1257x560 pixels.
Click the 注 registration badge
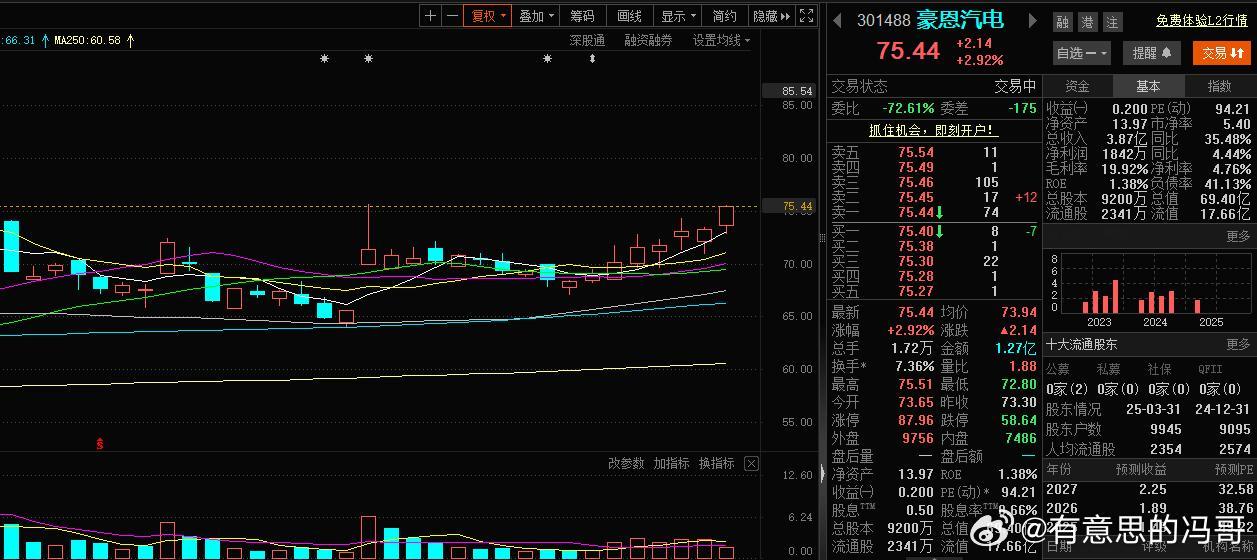(x=1112, y=22)
